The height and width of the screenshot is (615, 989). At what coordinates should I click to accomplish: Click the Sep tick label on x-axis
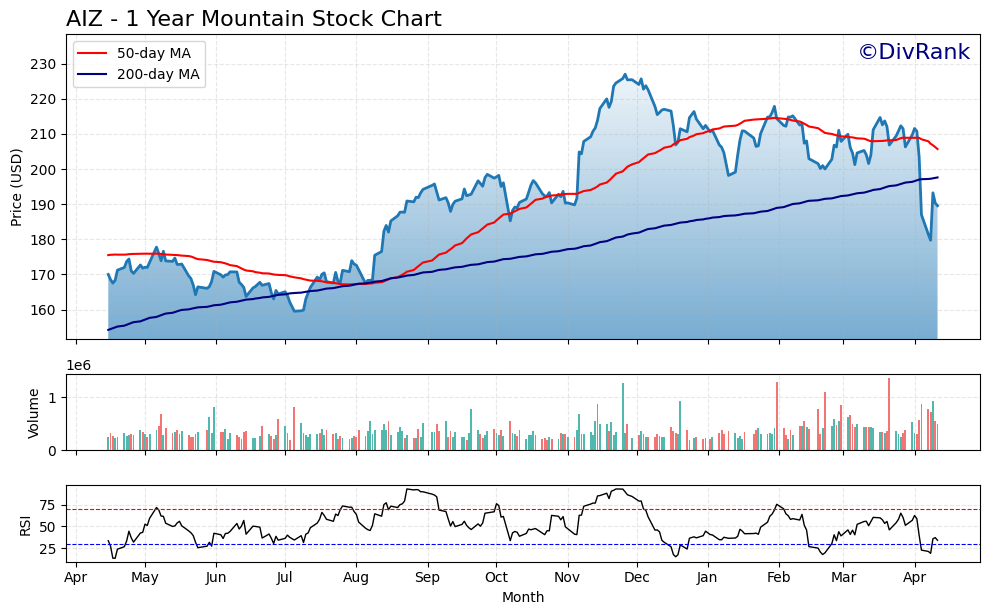pos(427,577)
